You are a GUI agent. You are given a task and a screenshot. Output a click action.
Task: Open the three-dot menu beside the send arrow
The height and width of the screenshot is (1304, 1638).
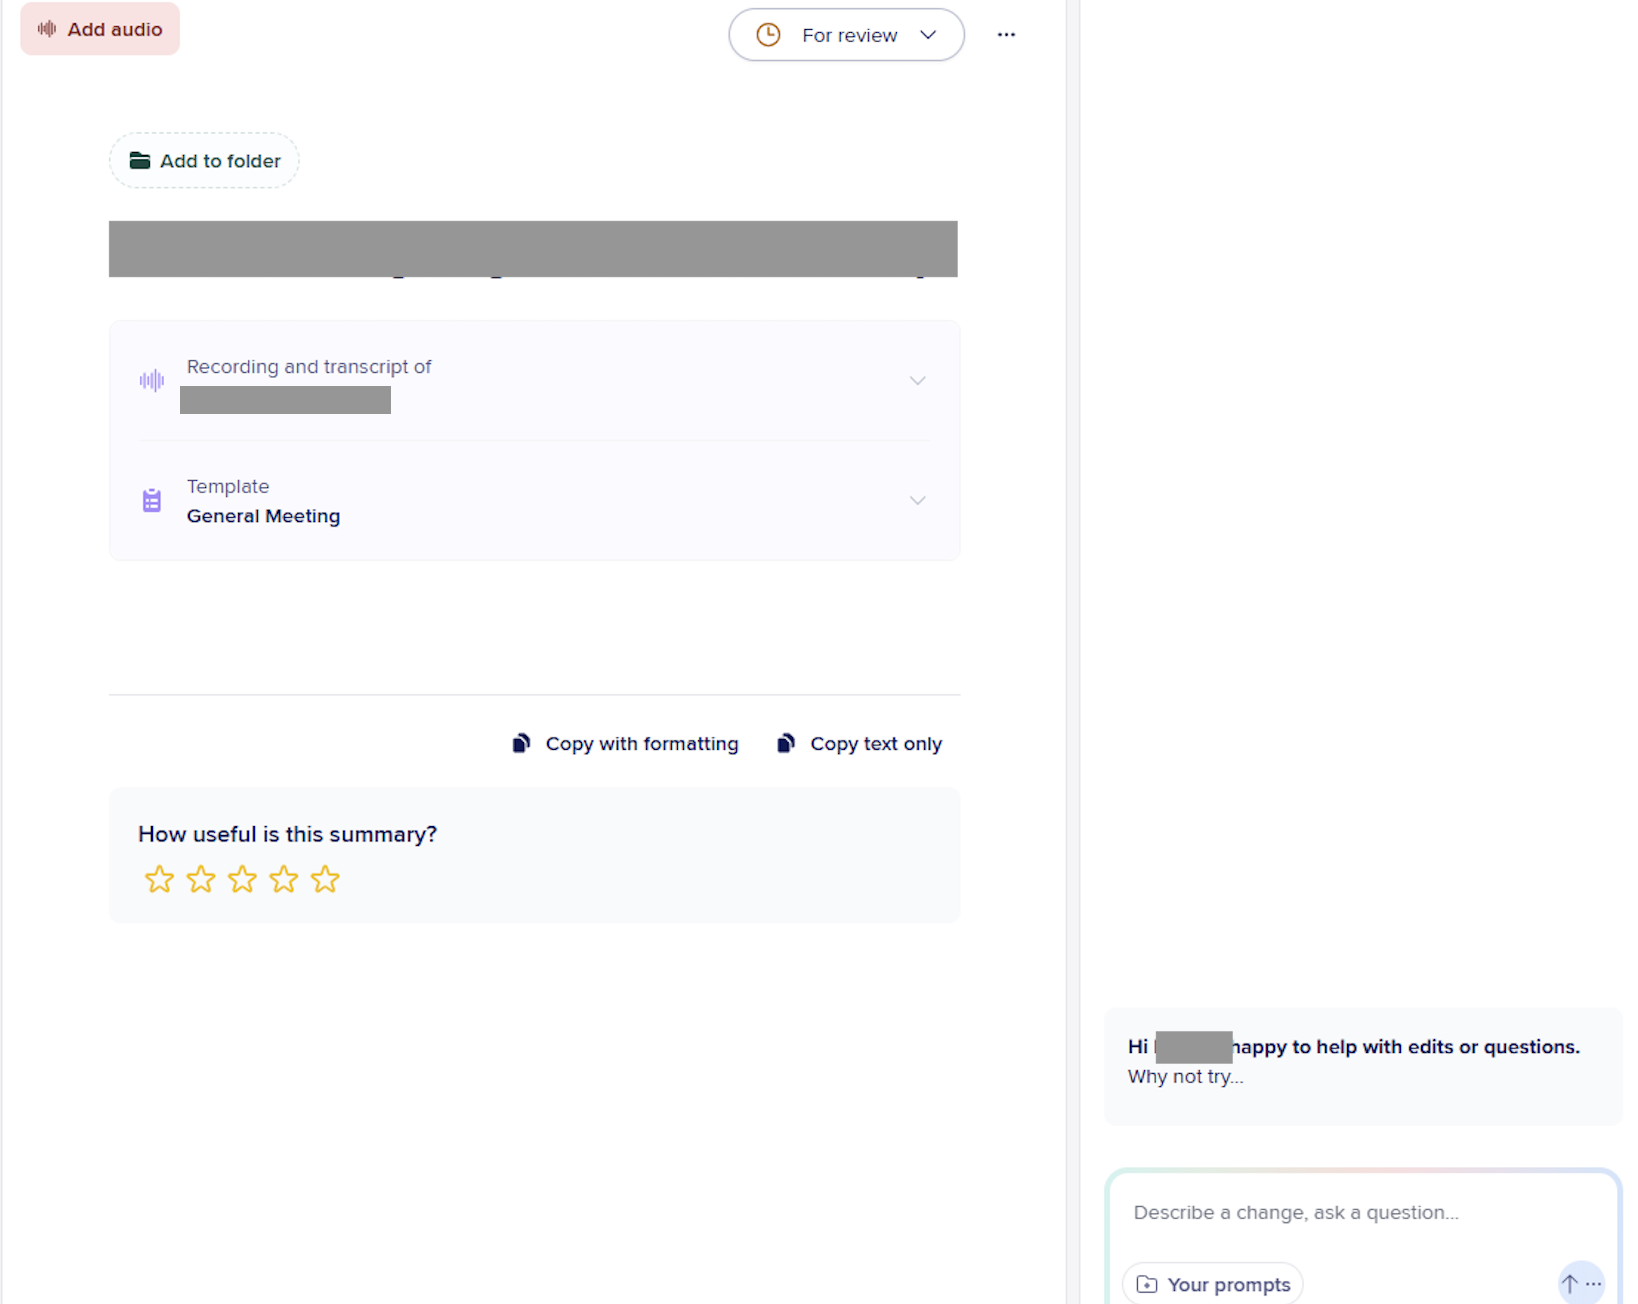tap(1595, 1286)
